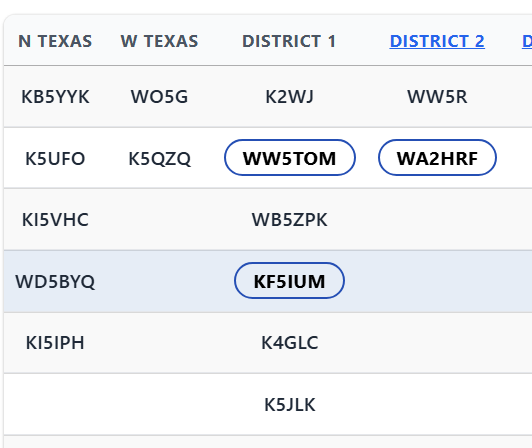Select the K5QZQ table cell
Image resolution: width=532 pixels, height=448 pixels.
[x=159, y=158]
